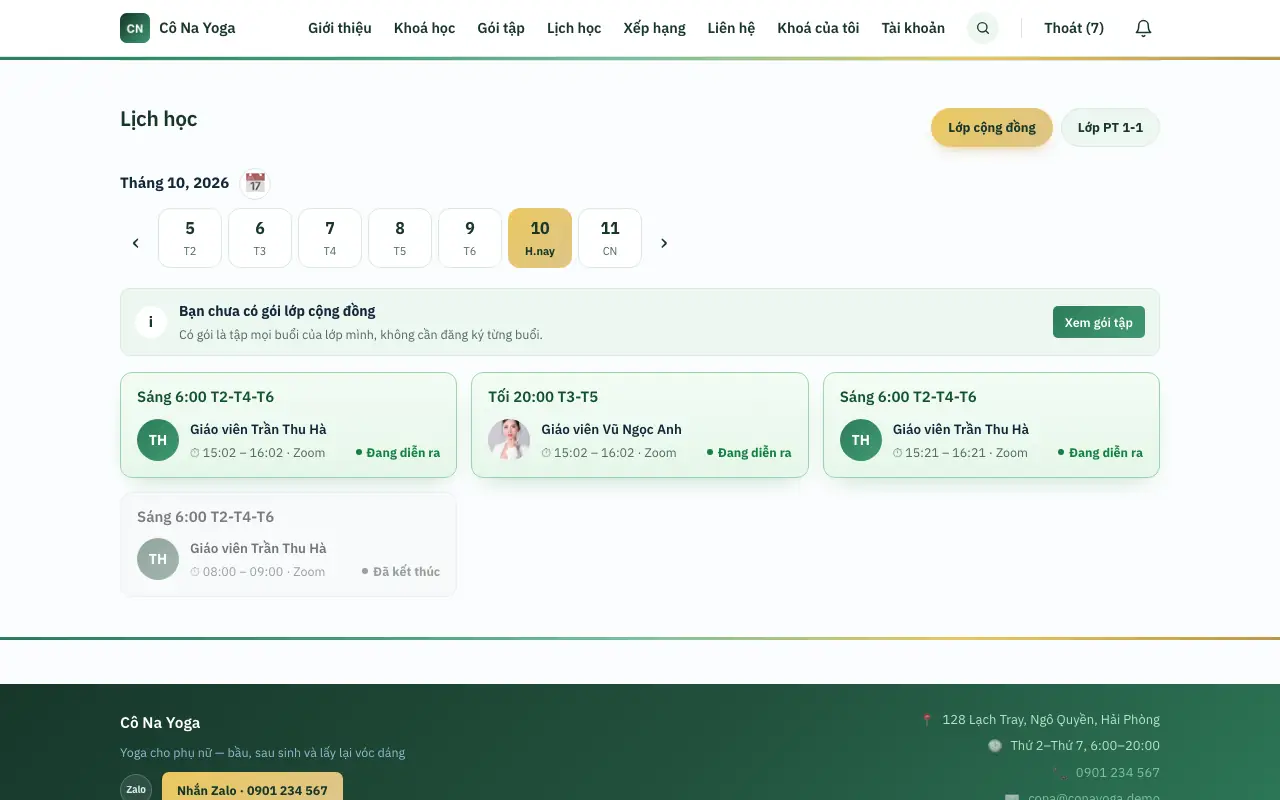
Task: Click the TH avatar on the ended class
Action: click(x=158, y=559)
